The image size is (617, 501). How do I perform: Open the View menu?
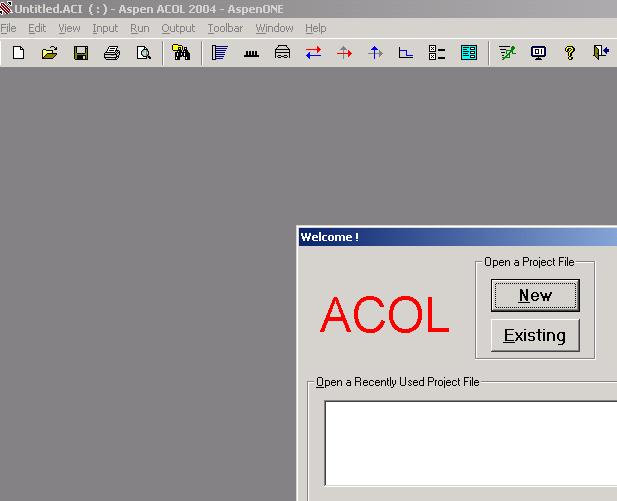tap(69, 28)
